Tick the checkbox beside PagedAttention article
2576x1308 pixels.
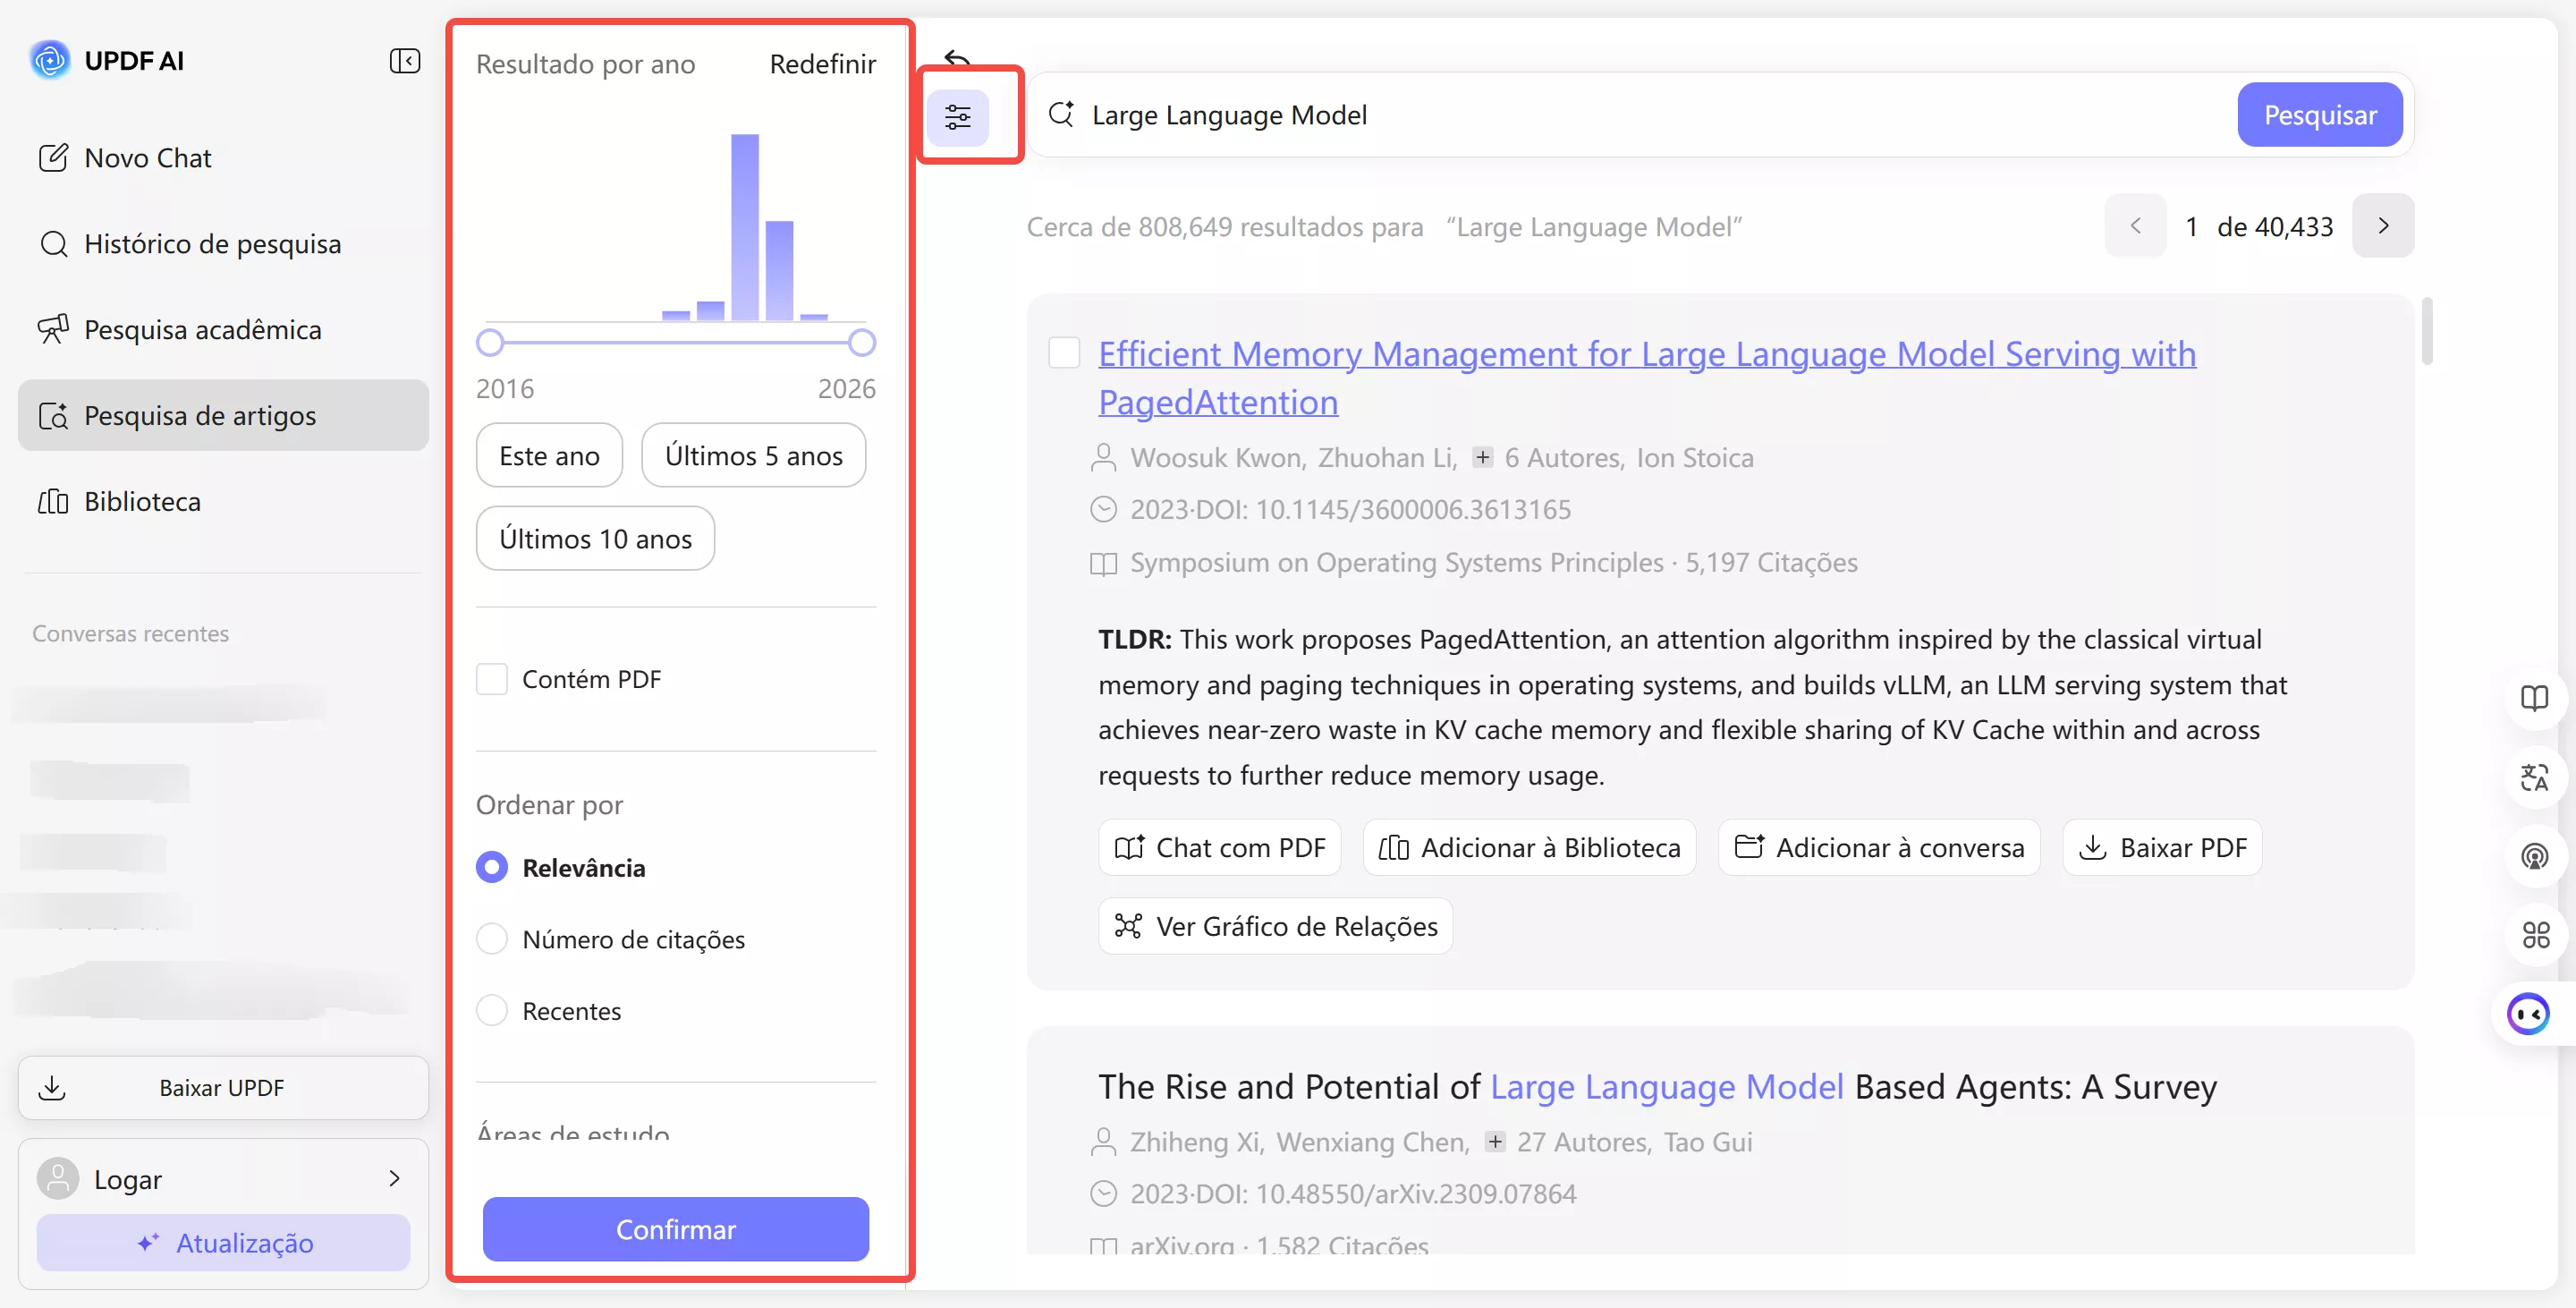click(1064, 353)
